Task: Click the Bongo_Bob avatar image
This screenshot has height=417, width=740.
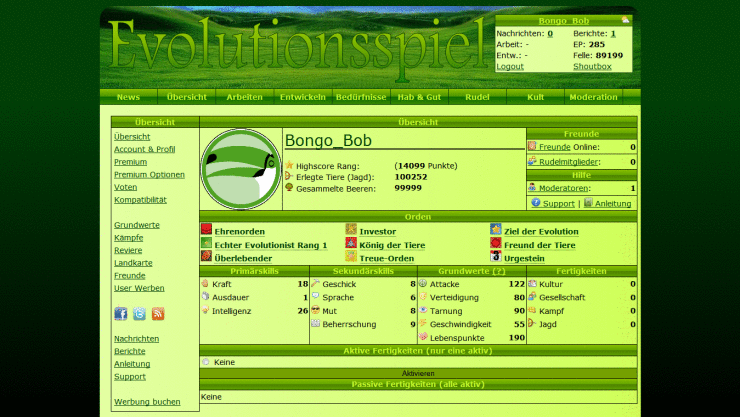Action: (241, 169)
